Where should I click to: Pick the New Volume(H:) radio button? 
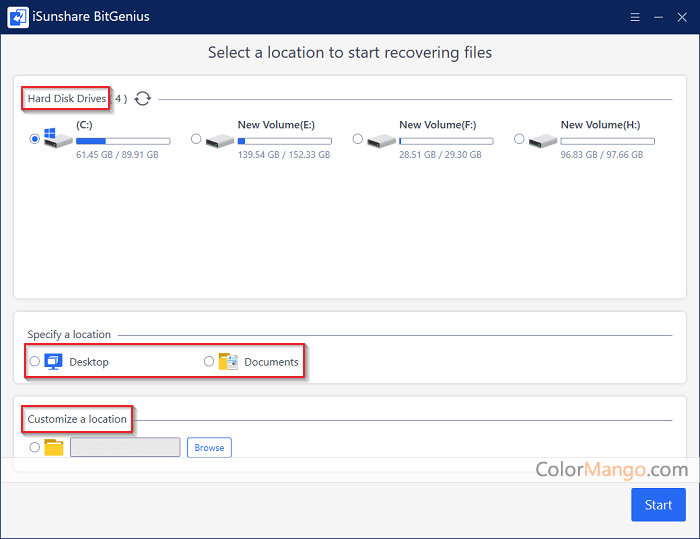(x=519, y=139)
